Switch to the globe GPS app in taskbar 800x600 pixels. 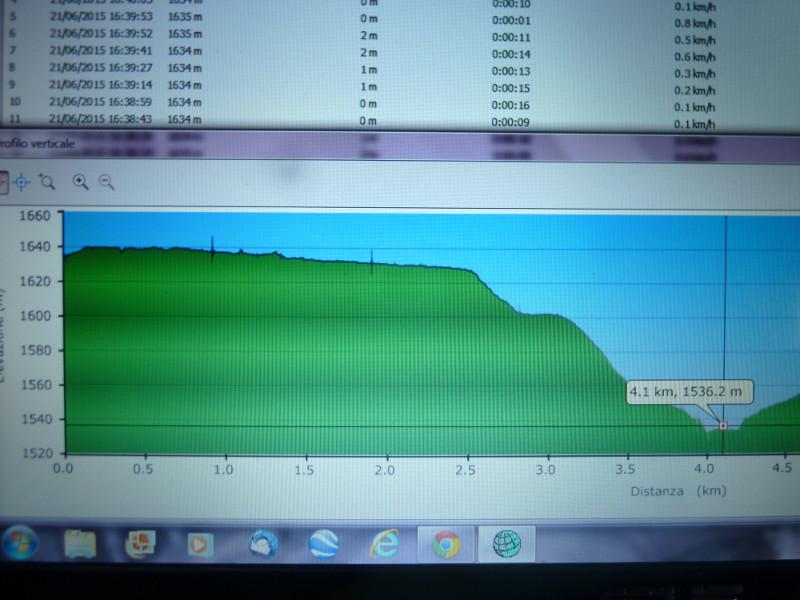tap(507, 544)
